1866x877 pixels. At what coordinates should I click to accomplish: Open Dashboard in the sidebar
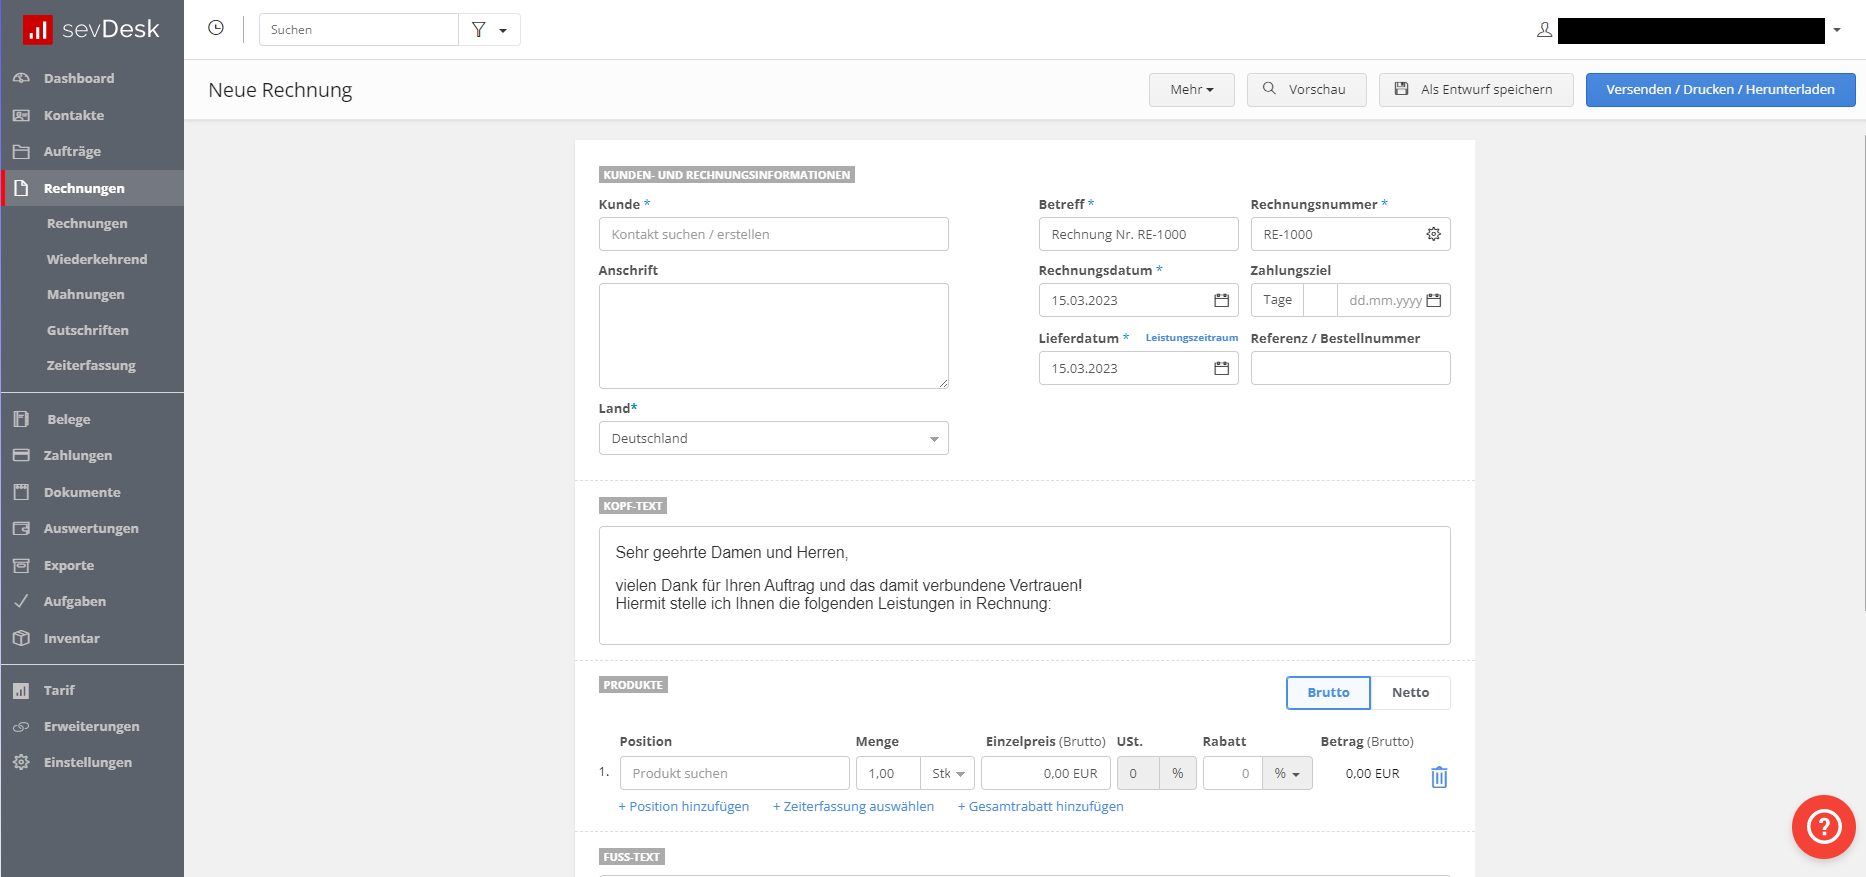[78, 78]
